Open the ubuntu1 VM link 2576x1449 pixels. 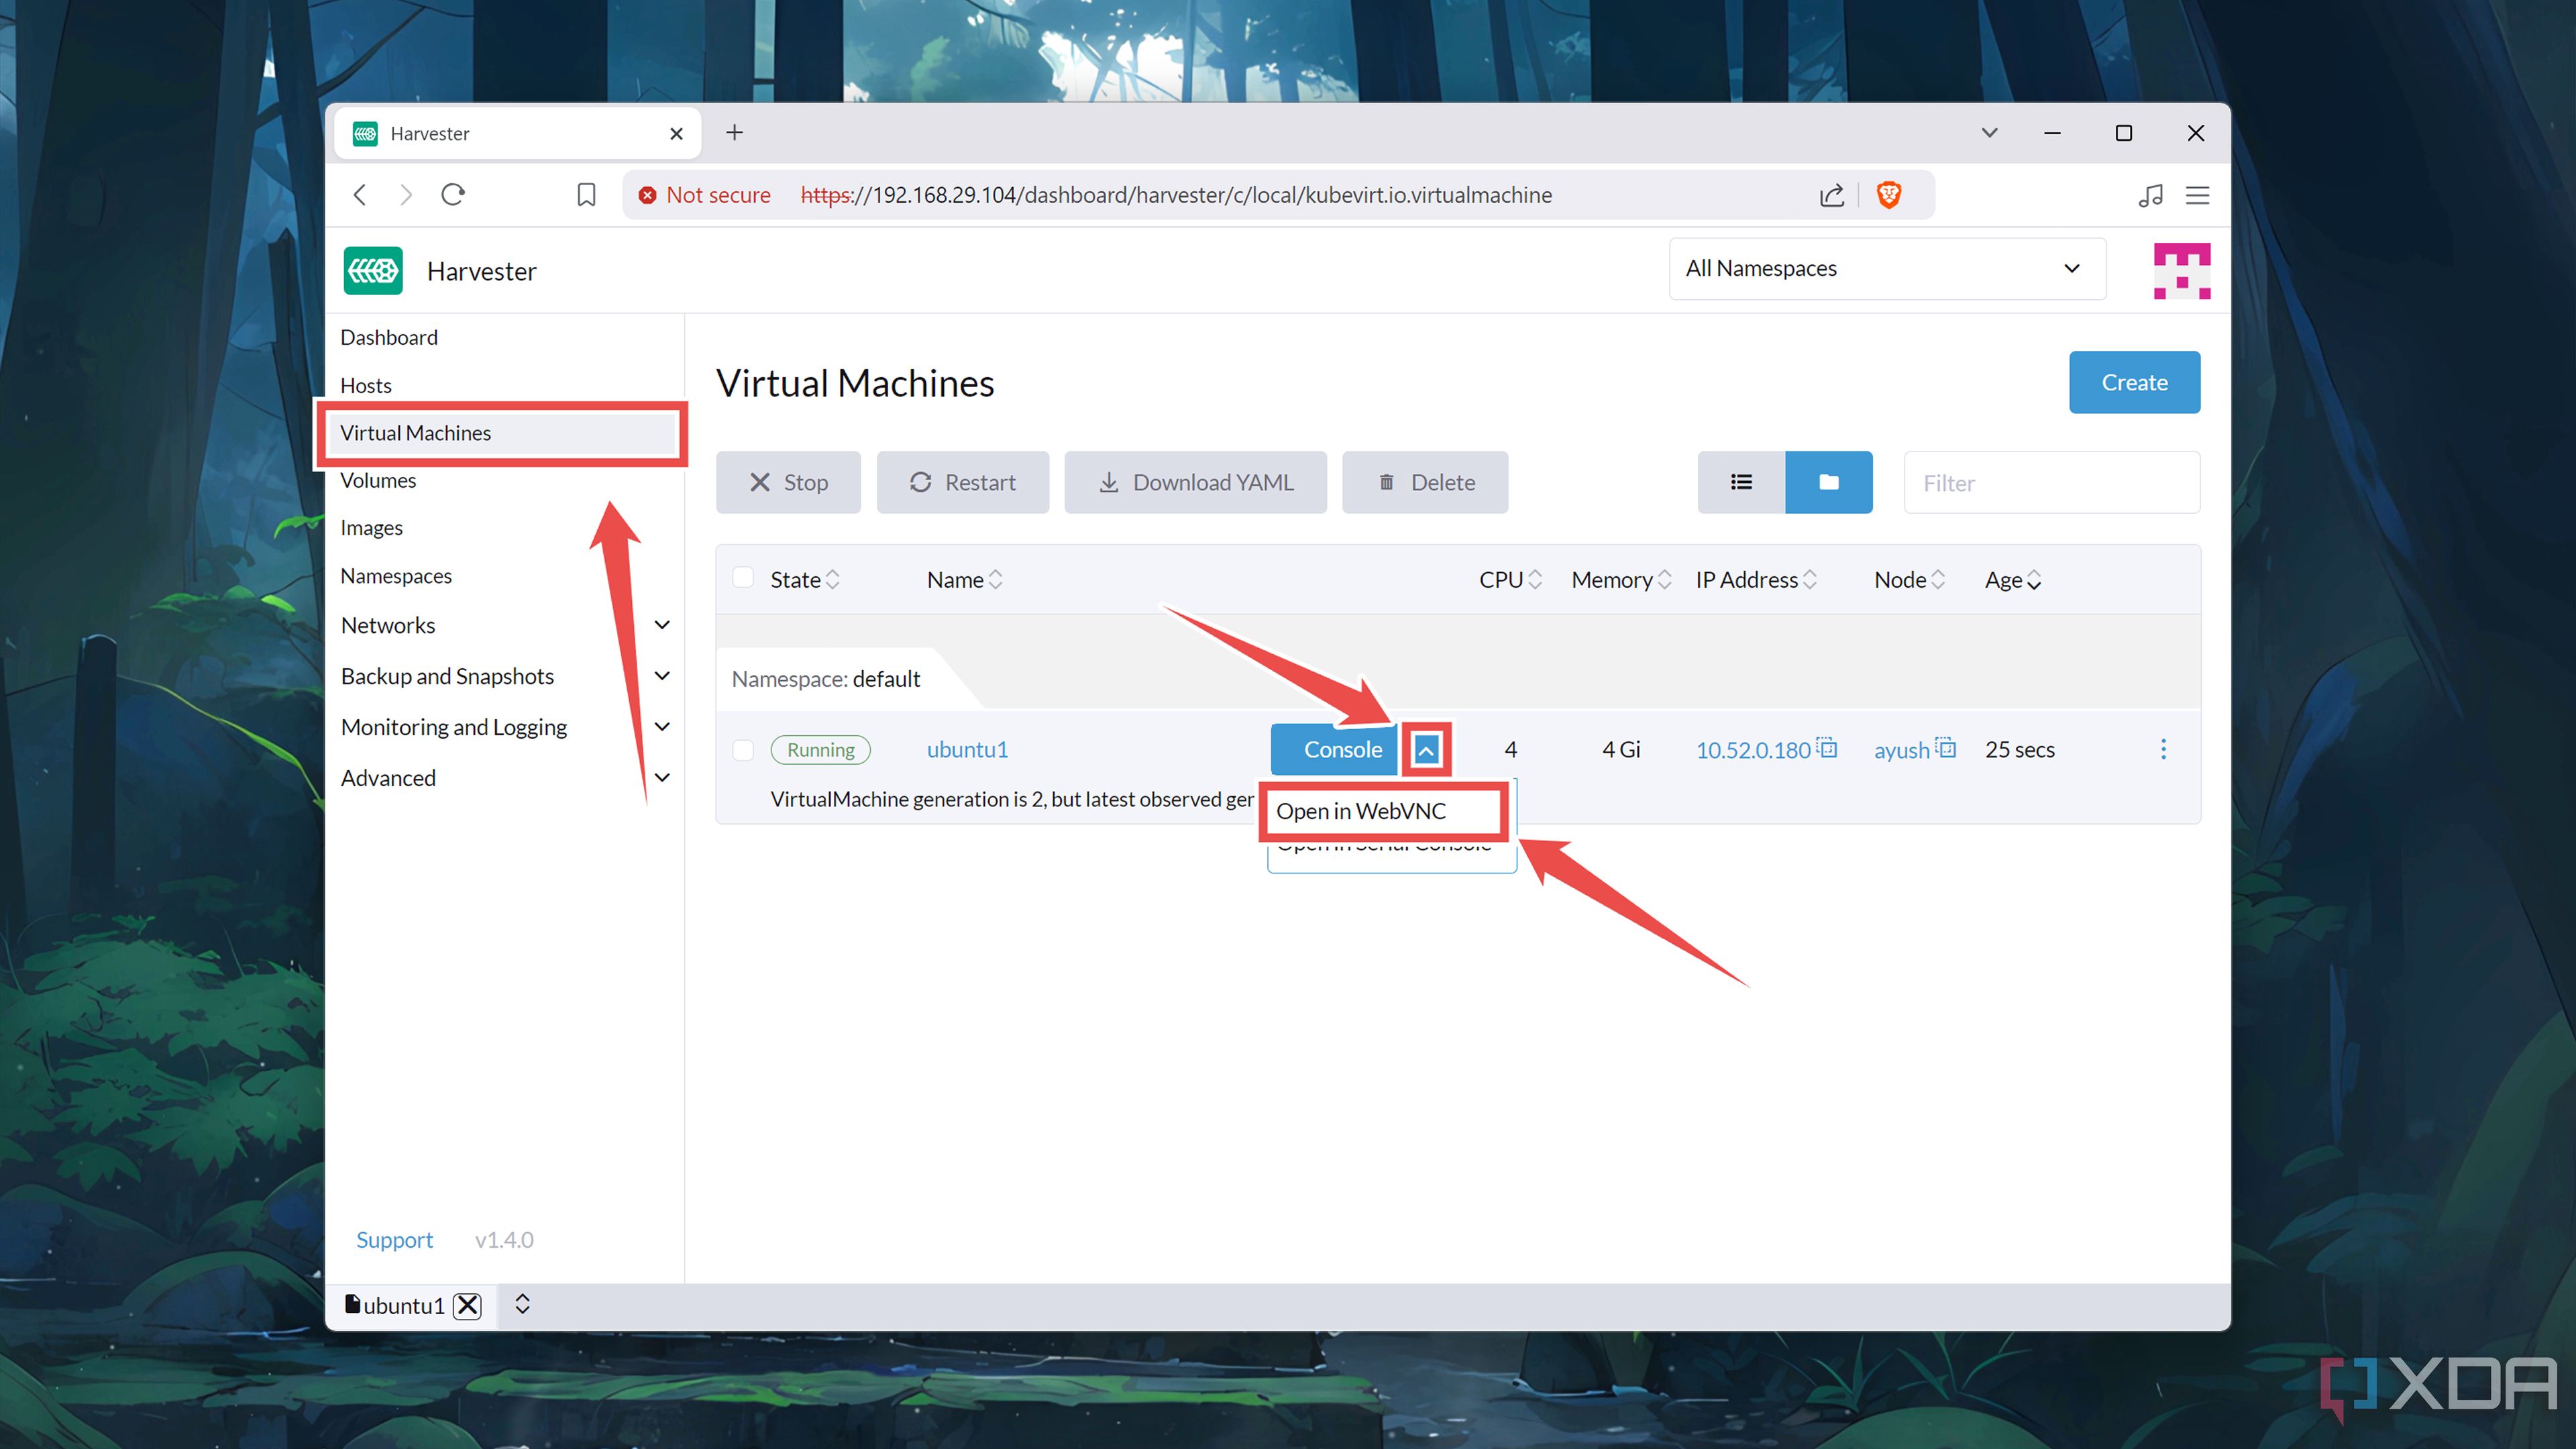pyautogui.click(x=967, y=750)
